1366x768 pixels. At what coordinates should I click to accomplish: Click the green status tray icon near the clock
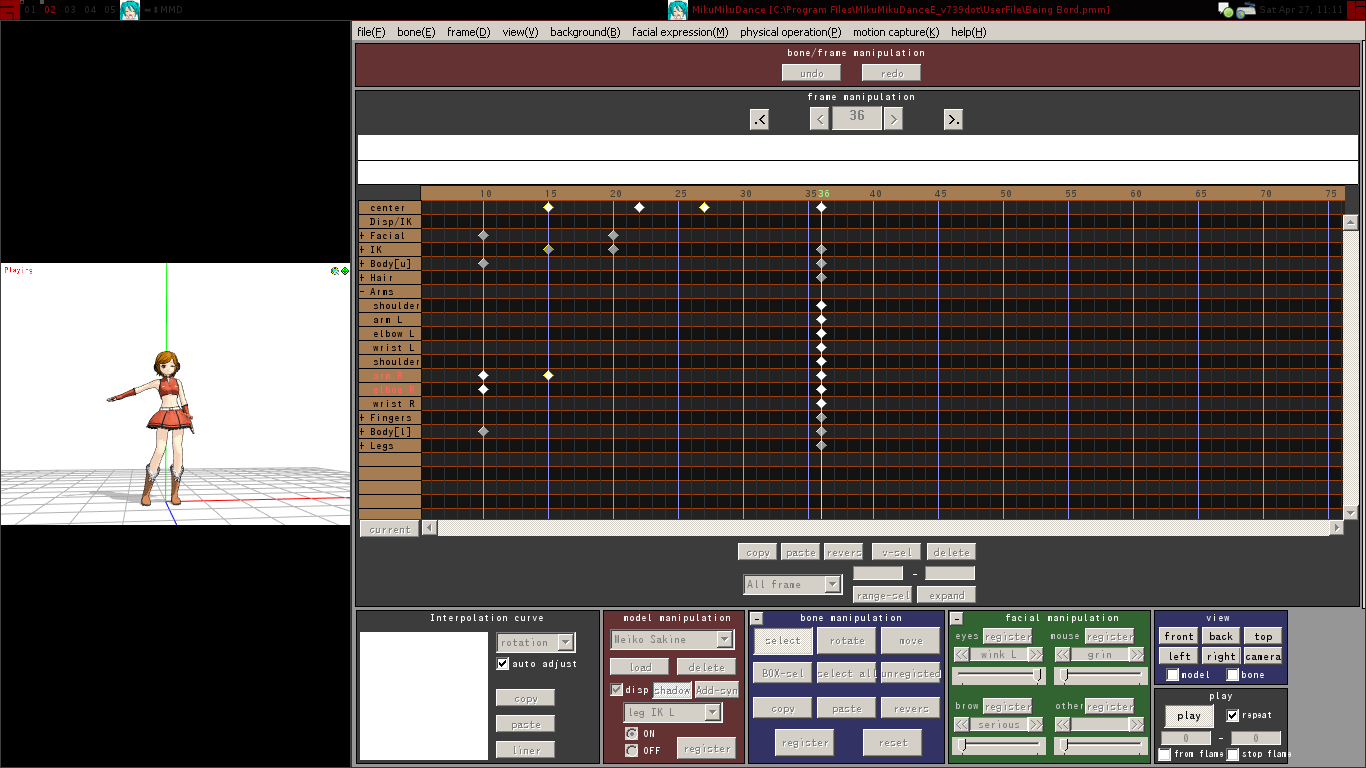tap(1225, 10)
